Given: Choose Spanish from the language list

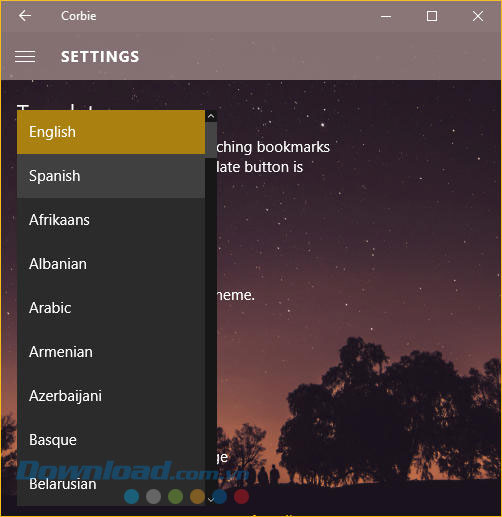Looking at the screenshot, I should (111, 176).
